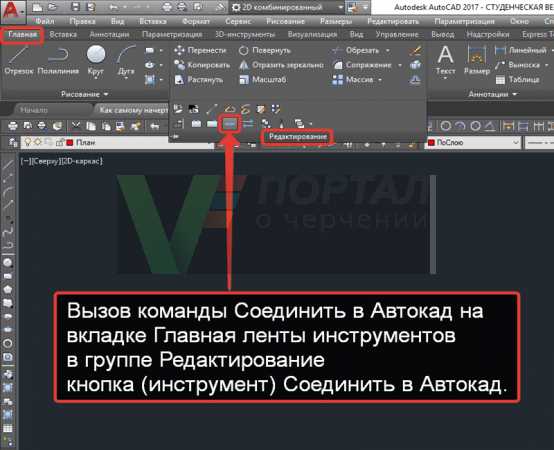Click the [-] viewport control

pos(25,161)
